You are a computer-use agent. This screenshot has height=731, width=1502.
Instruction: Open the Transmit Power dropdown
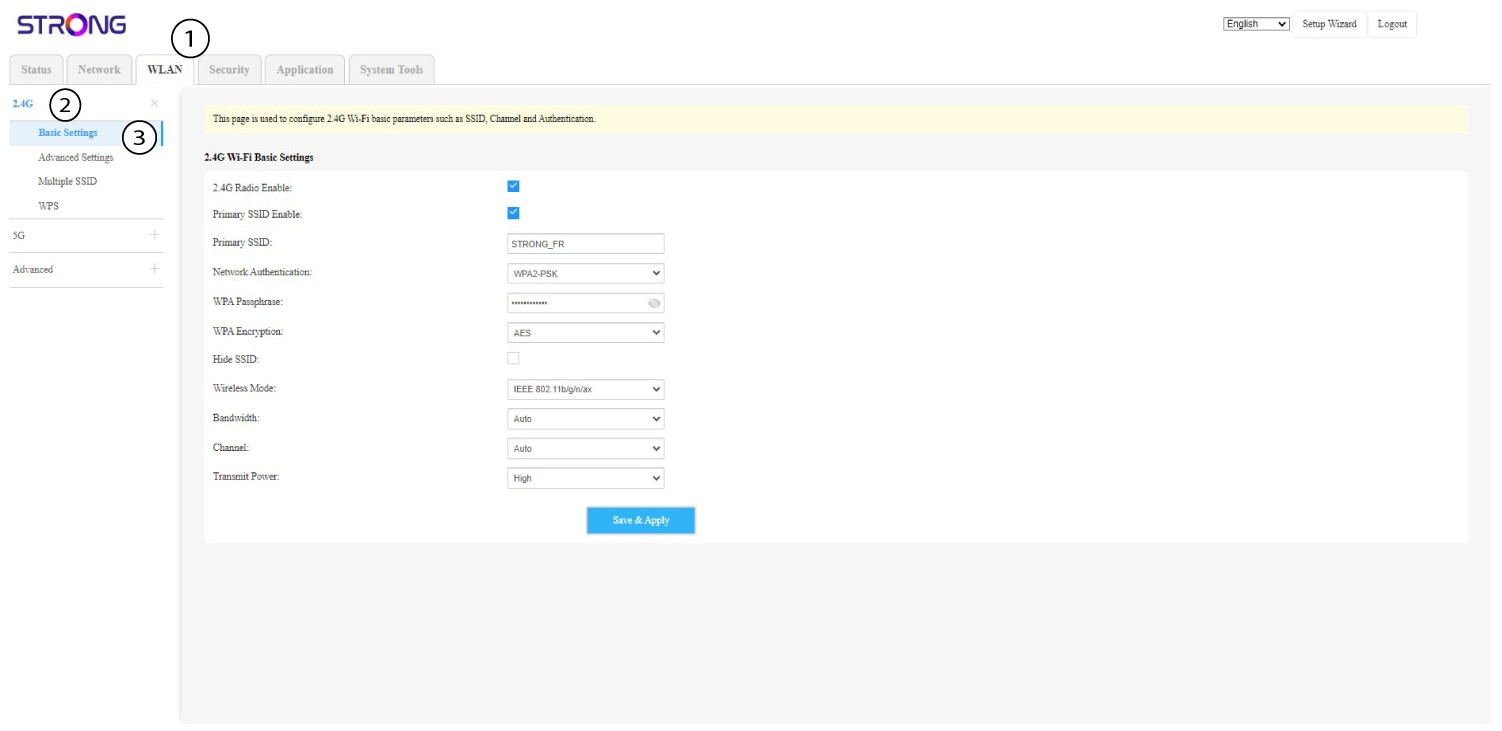click(586, 478)
